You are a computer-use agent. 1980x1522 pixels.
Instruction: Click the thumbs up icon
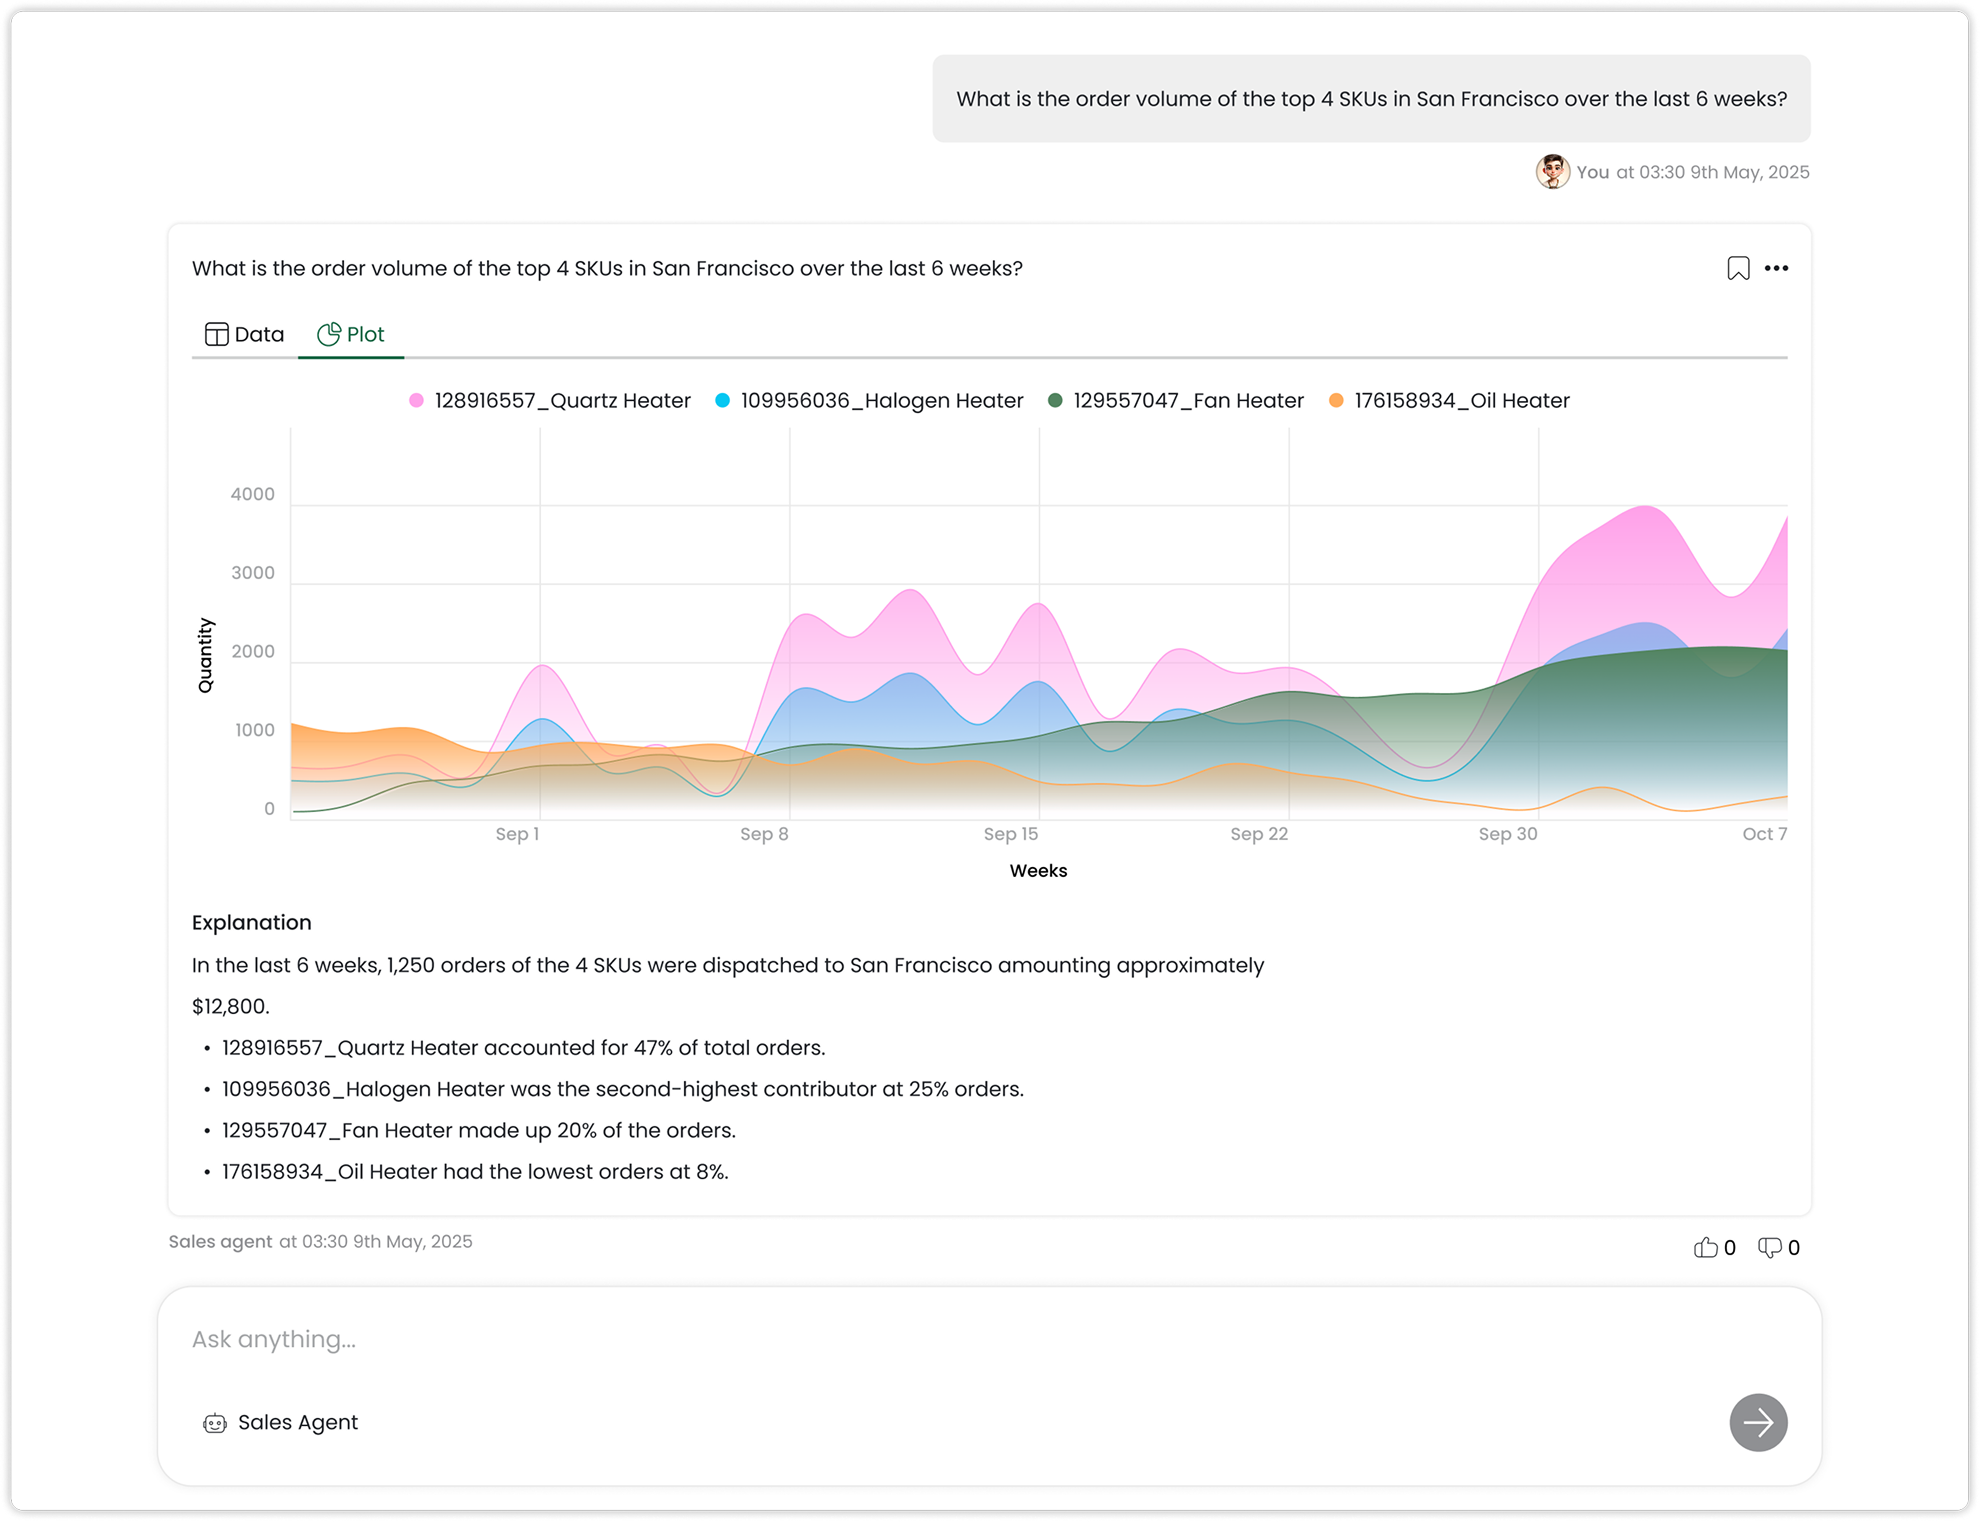(1705, 1247)
